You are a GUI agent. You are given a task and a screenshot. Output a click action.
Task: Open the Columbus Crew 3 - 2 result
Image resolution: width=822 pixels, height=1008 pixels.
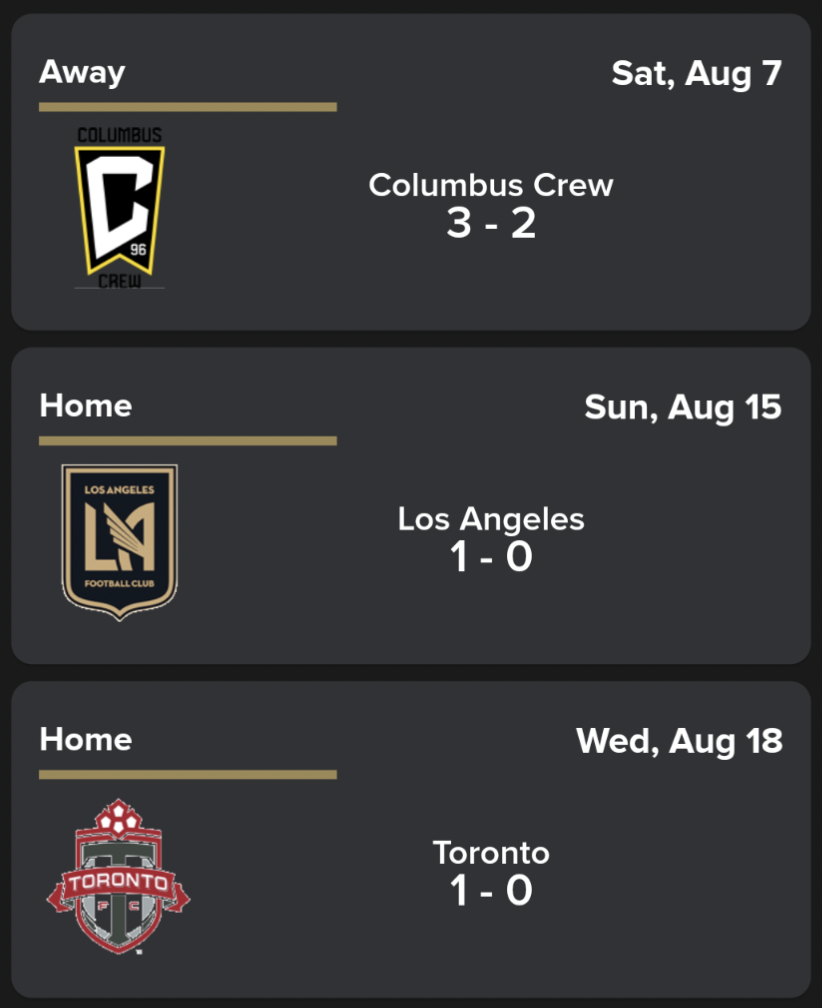pos(411,172)
